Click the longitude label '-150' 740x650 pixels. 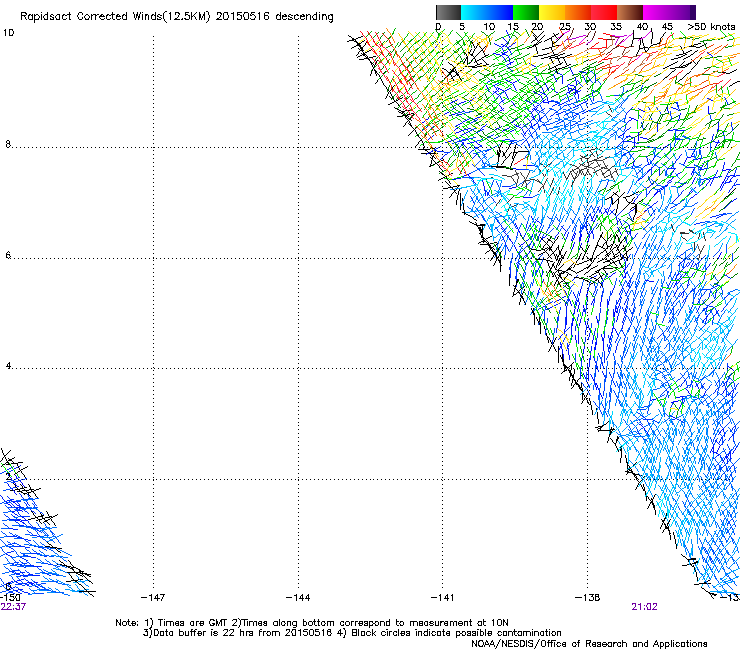[10, 598]
